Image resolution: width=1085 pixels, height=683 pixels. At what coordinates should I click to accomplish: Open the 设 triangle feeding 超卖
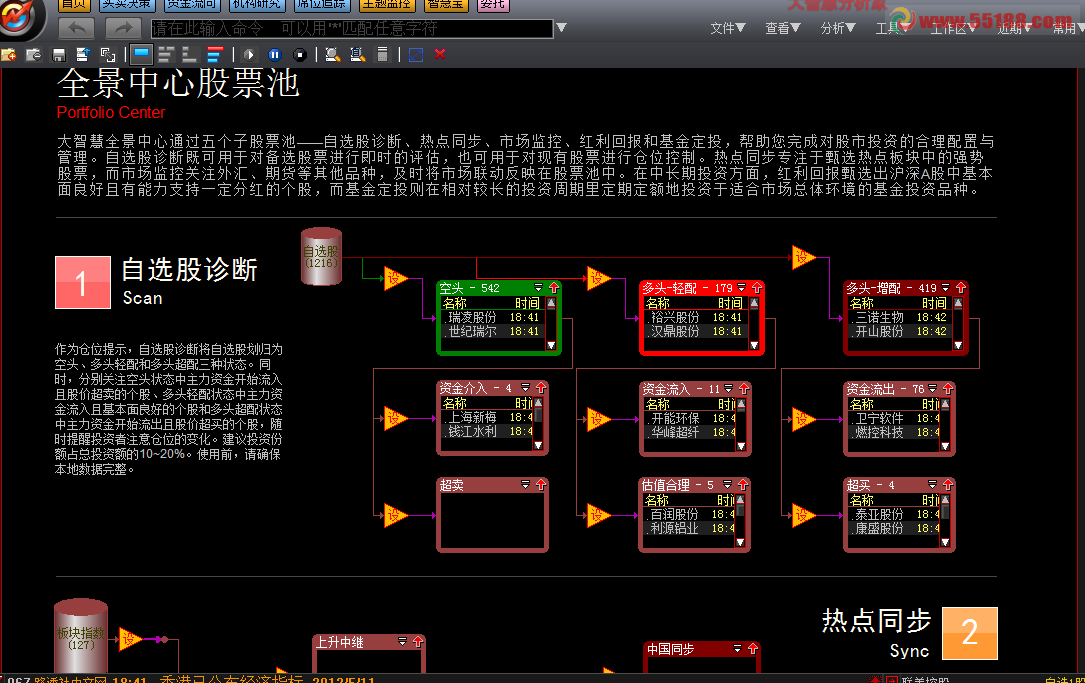point(395,515)
